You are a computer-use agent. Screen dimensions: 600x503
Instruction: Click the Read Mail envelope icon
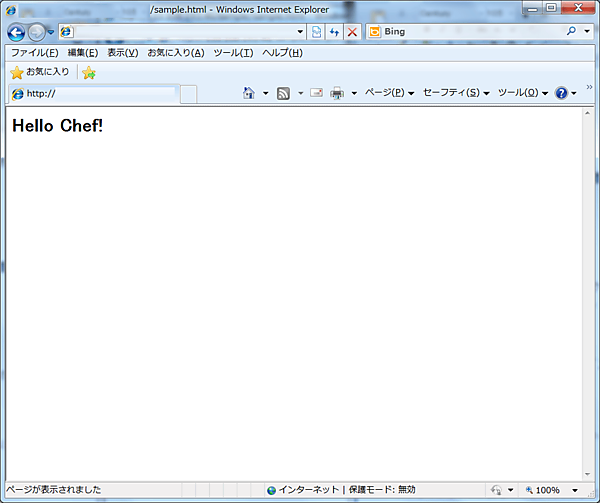point(316,93)
